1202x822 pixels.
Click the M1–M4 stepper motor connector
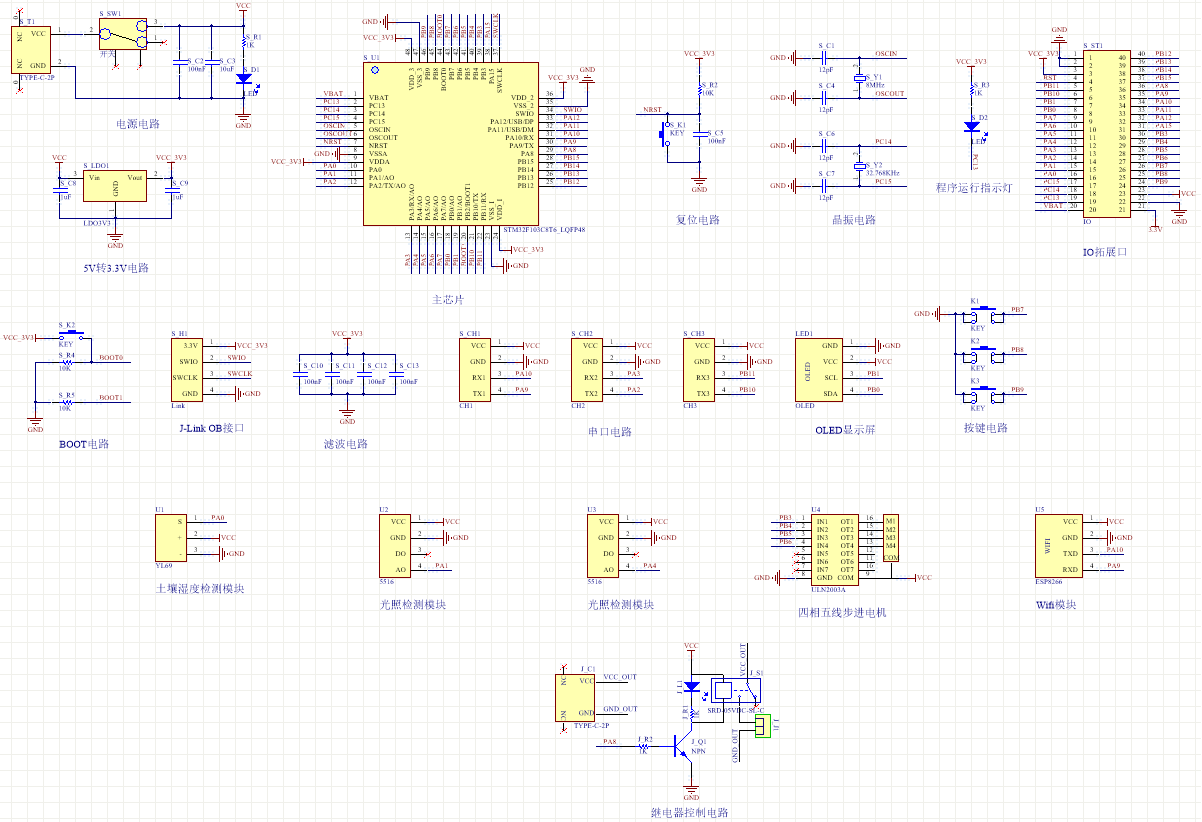pos(891,538)
